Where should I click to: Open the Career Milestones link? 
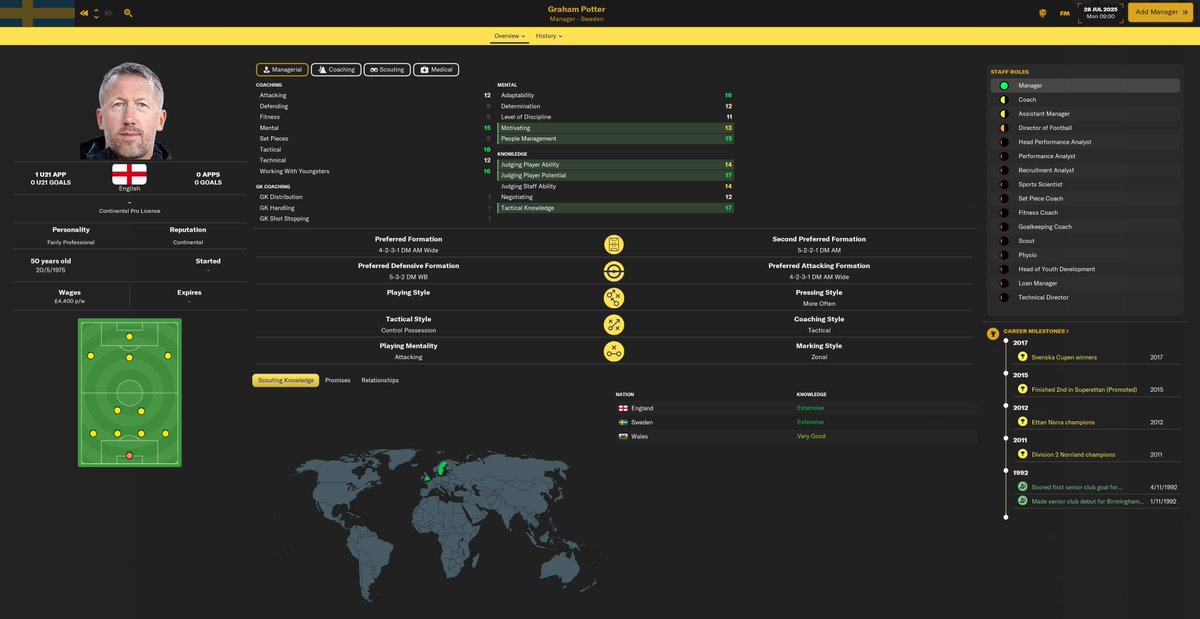tap(1036, 330)
